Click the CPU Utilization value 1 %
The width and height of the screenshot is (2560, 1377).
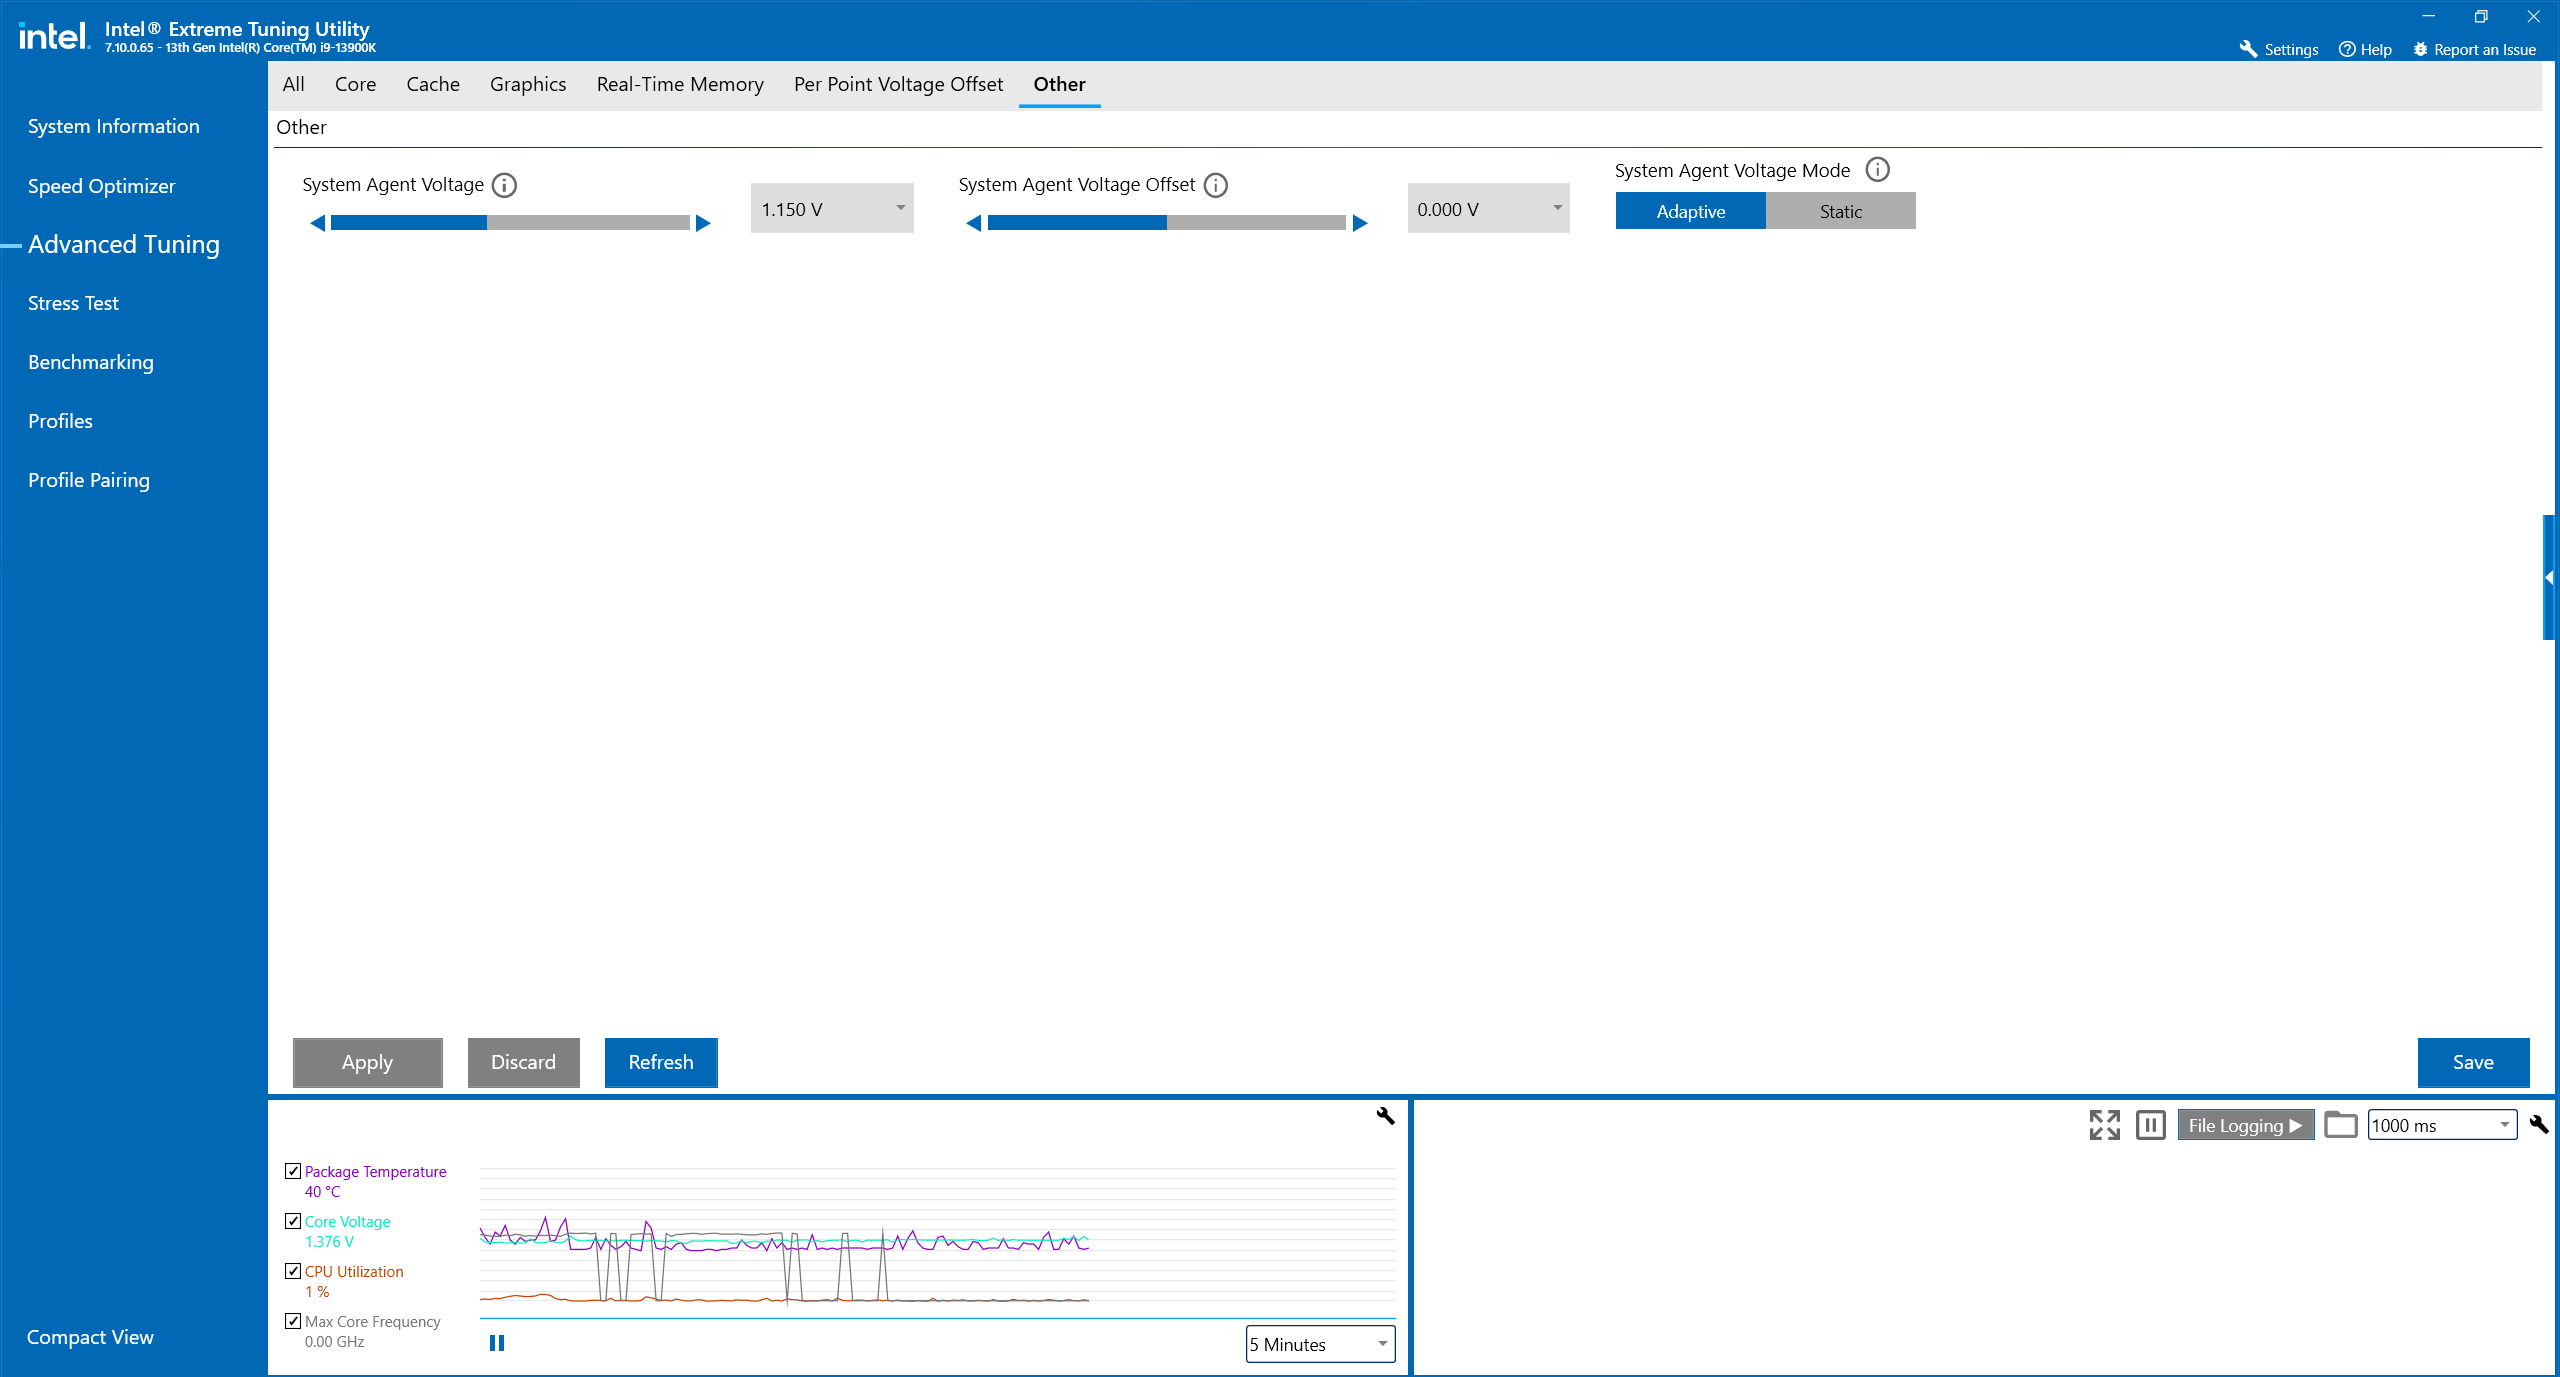tap(317, 1291)
